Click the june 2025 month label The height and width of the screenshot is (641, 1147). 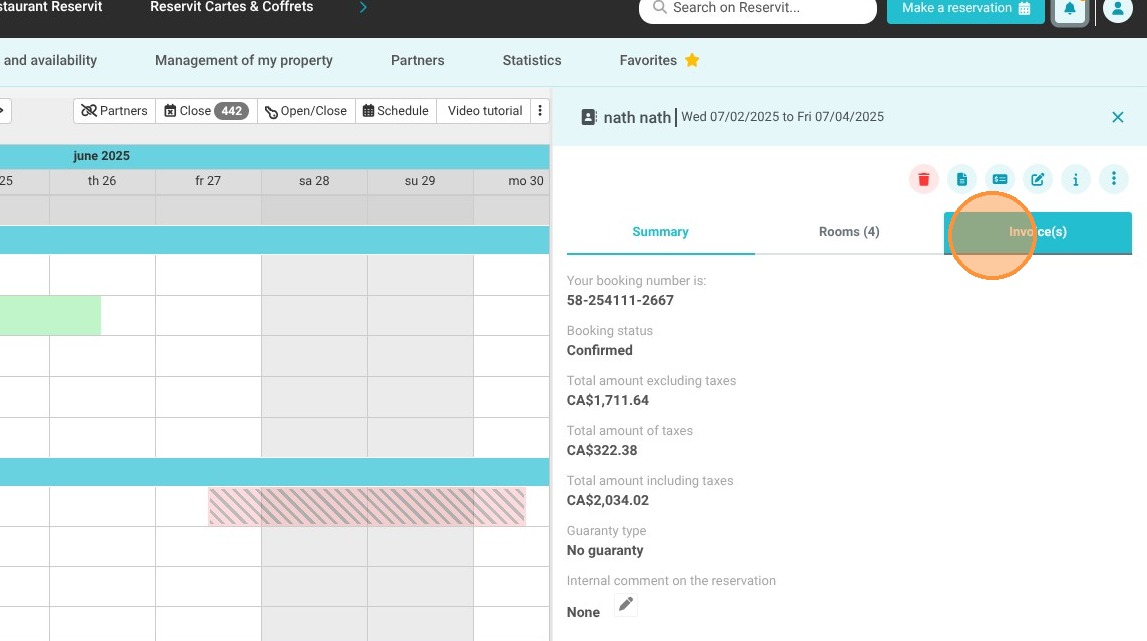(102, 156)
